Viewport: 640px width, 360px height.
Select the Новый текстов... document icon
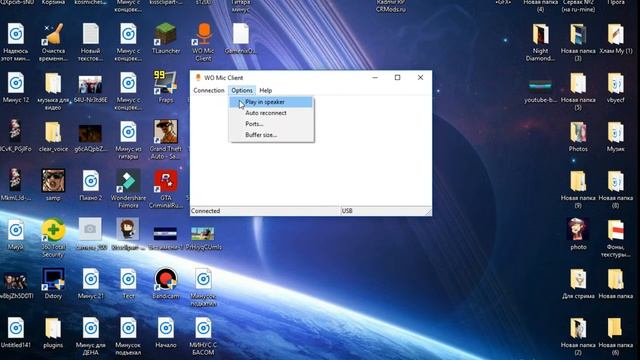91,42
